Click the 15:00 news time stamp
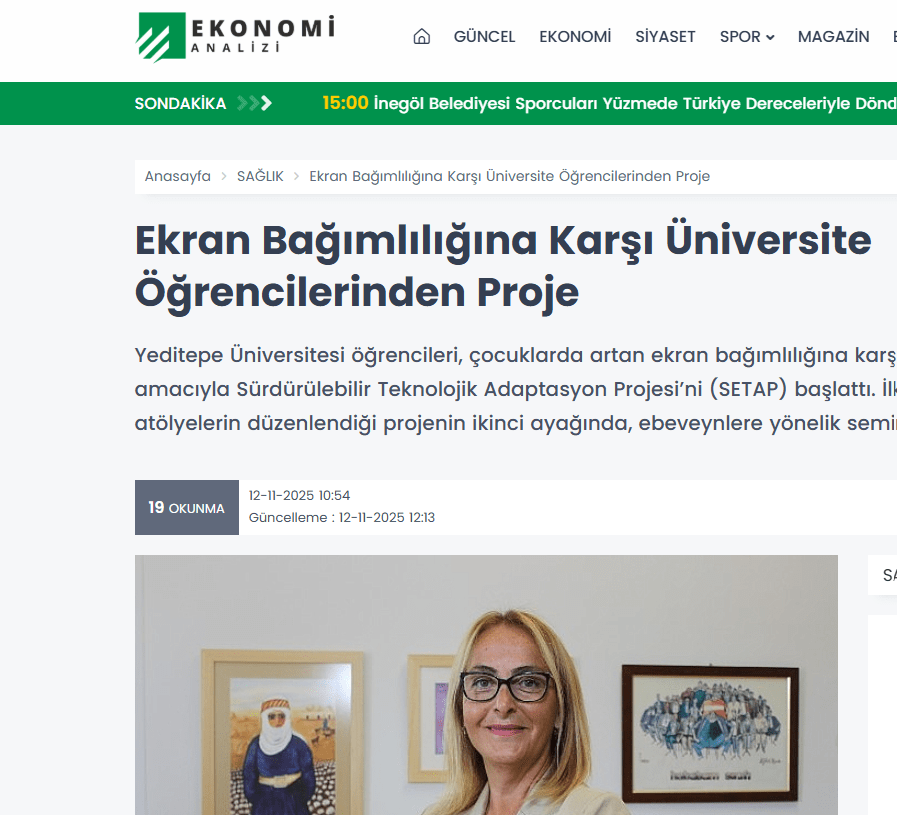 pyautogui.click(x=345, y=103)
